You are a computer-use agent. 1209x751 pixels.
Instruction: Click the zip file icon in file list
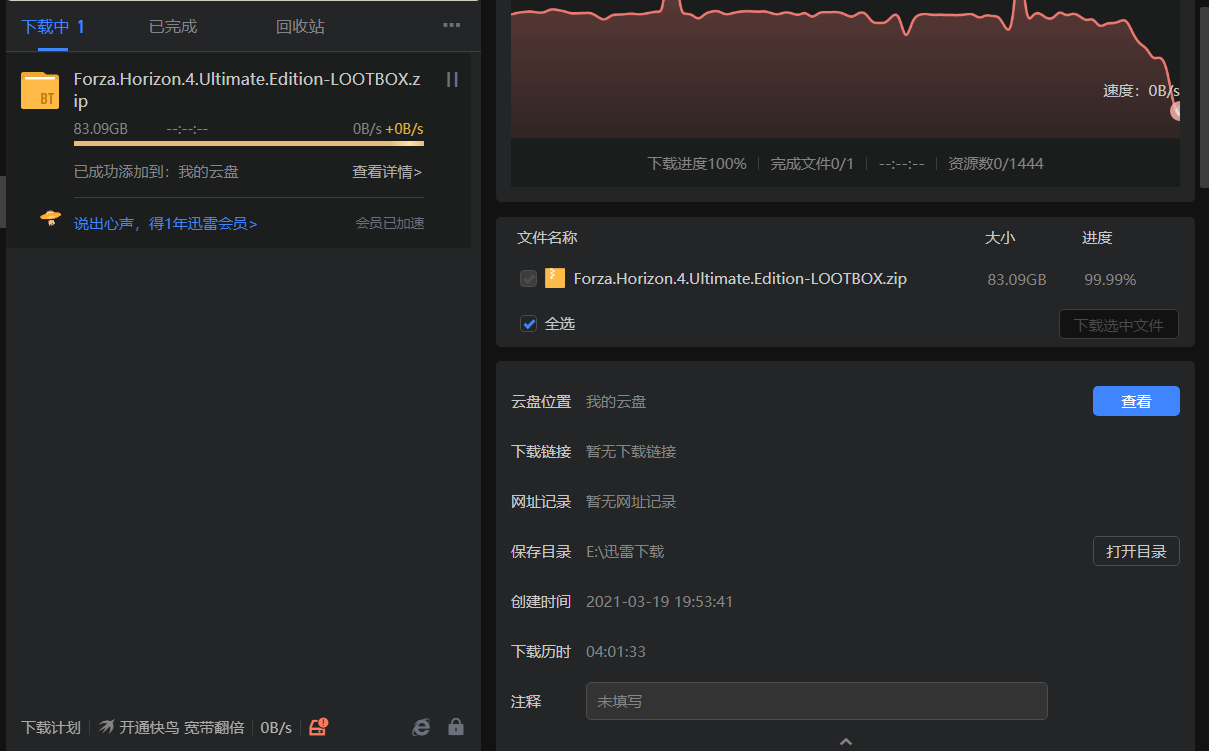click(x=555, y=279)
